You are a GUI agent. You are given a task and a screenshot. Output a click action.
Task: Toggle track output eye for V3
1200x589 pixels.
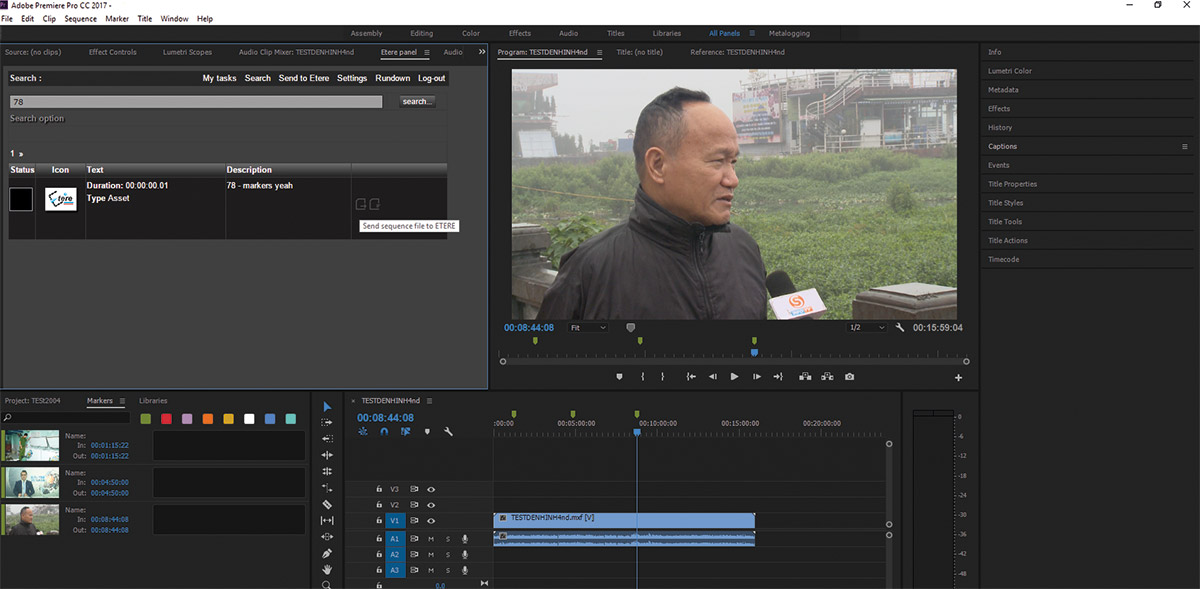click(431, 489)
